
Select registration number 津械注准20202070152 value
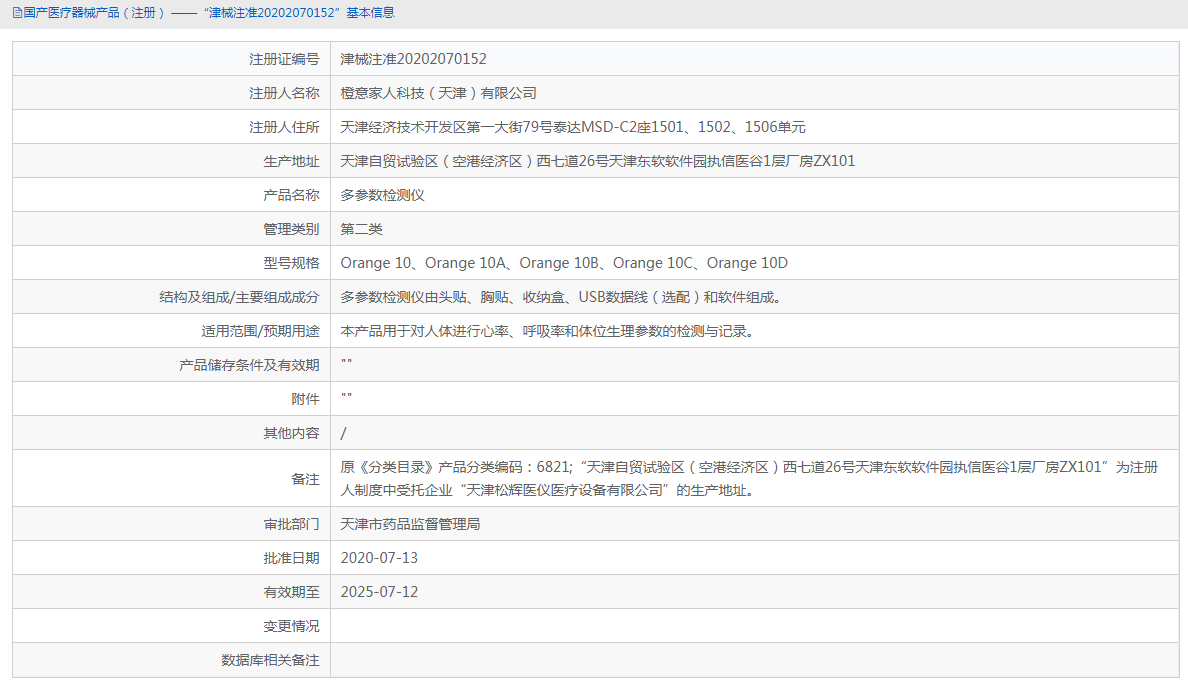(x=413, y=59)
